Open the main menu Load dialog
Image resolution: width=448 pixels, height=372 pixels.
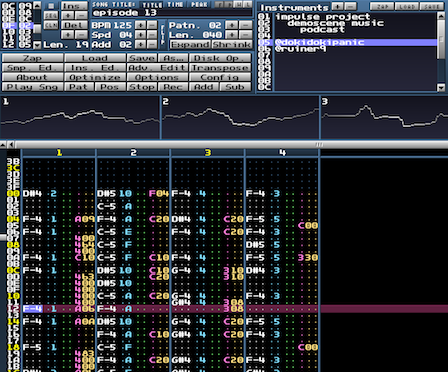pos(95,58)
